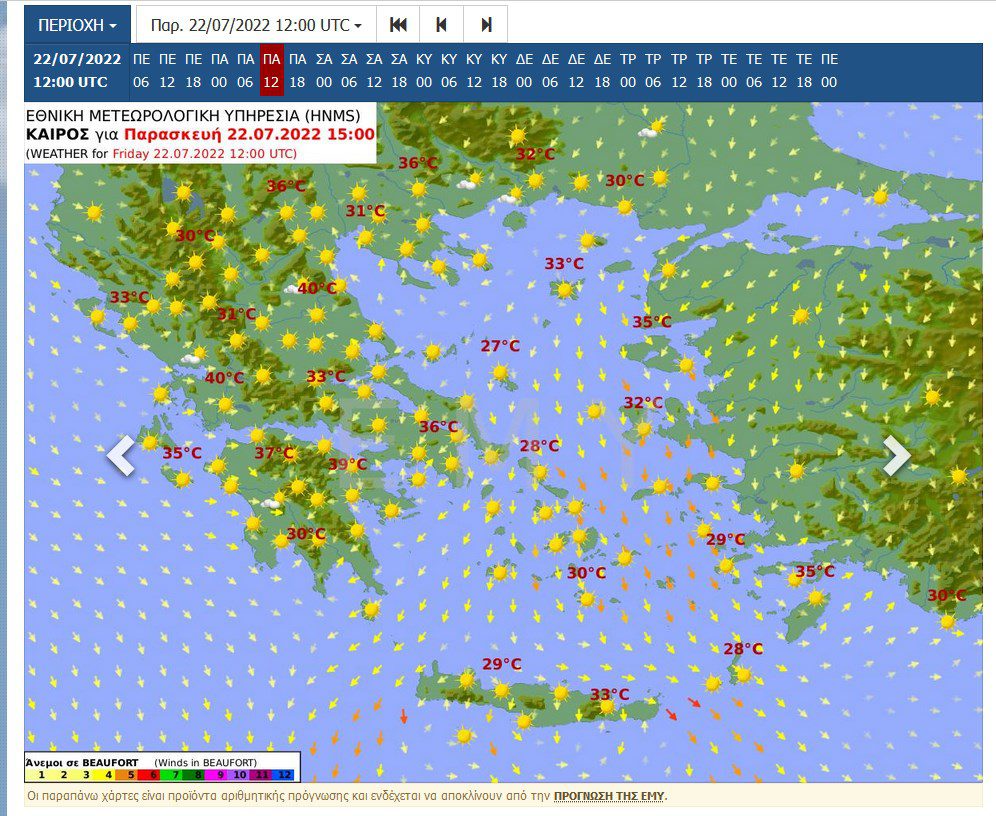Advance to the next forecast frame
This screenshot has height=816, width=996.
(x=486, y=24)
